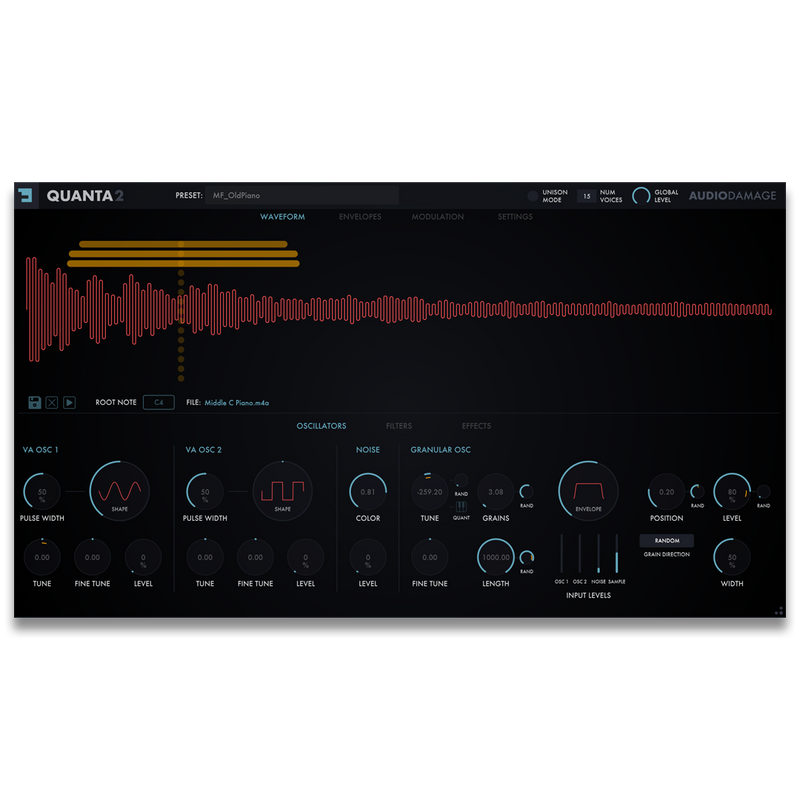800x800 pixels.
Task: Open the Effects section
Action: 476,426
